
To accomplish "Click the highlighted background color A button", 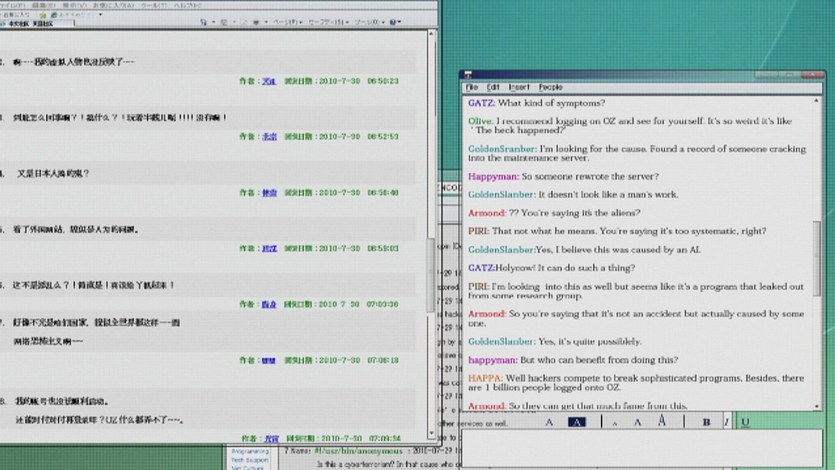I will (577, 423).
